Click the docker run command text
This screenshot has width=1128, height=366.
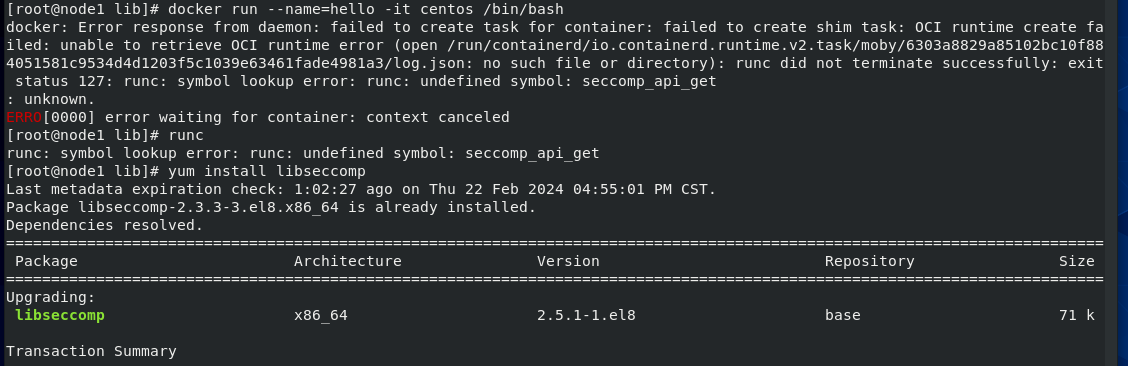365,9
